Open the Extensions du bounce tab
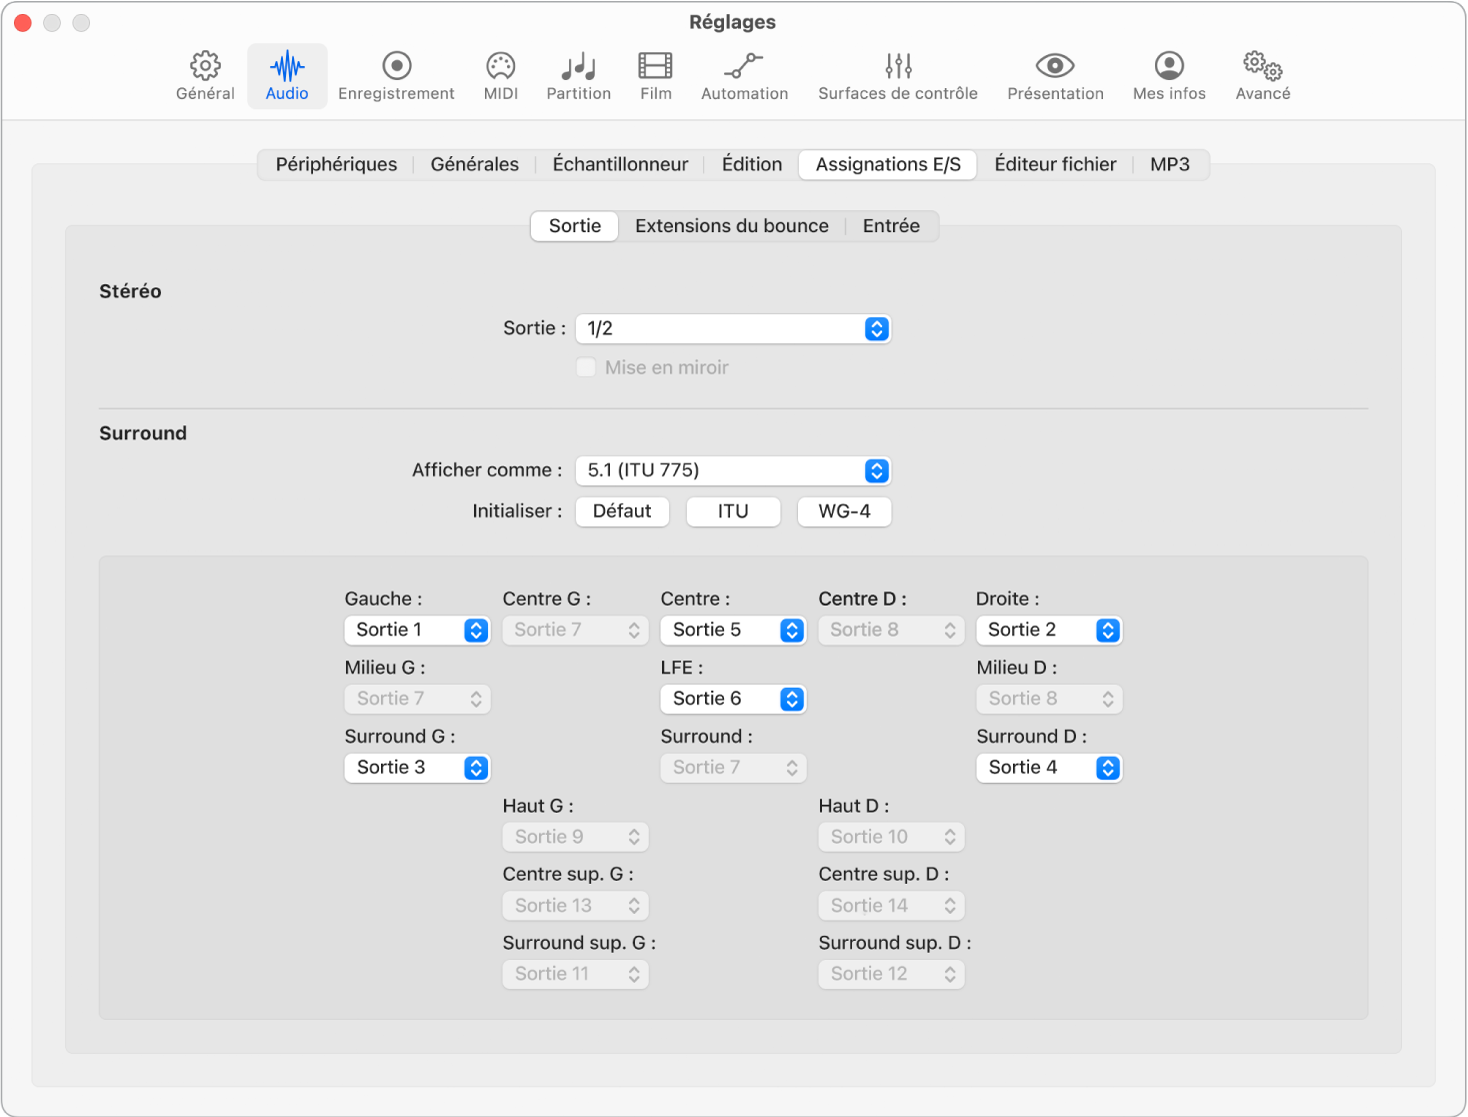 pos(731,225)
